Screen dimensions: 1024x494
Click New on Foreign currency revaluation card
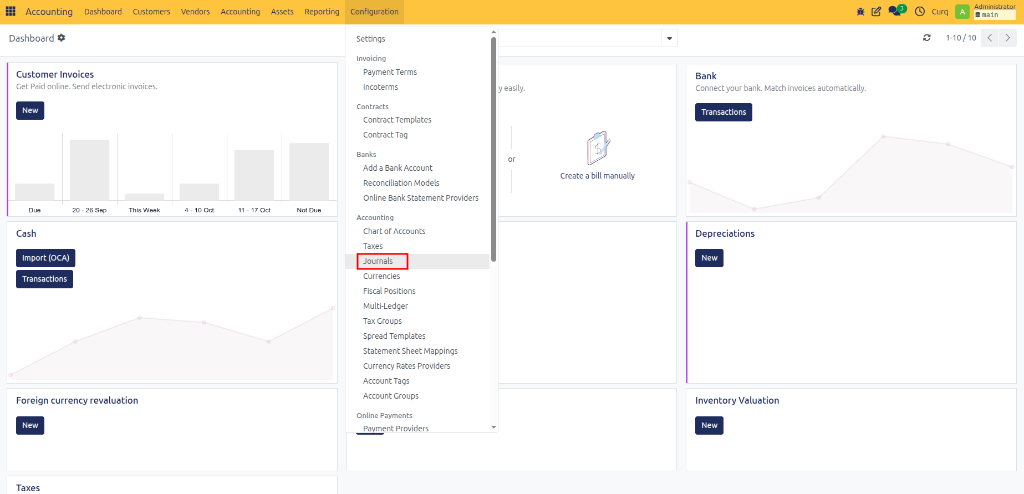click(30, 425)
